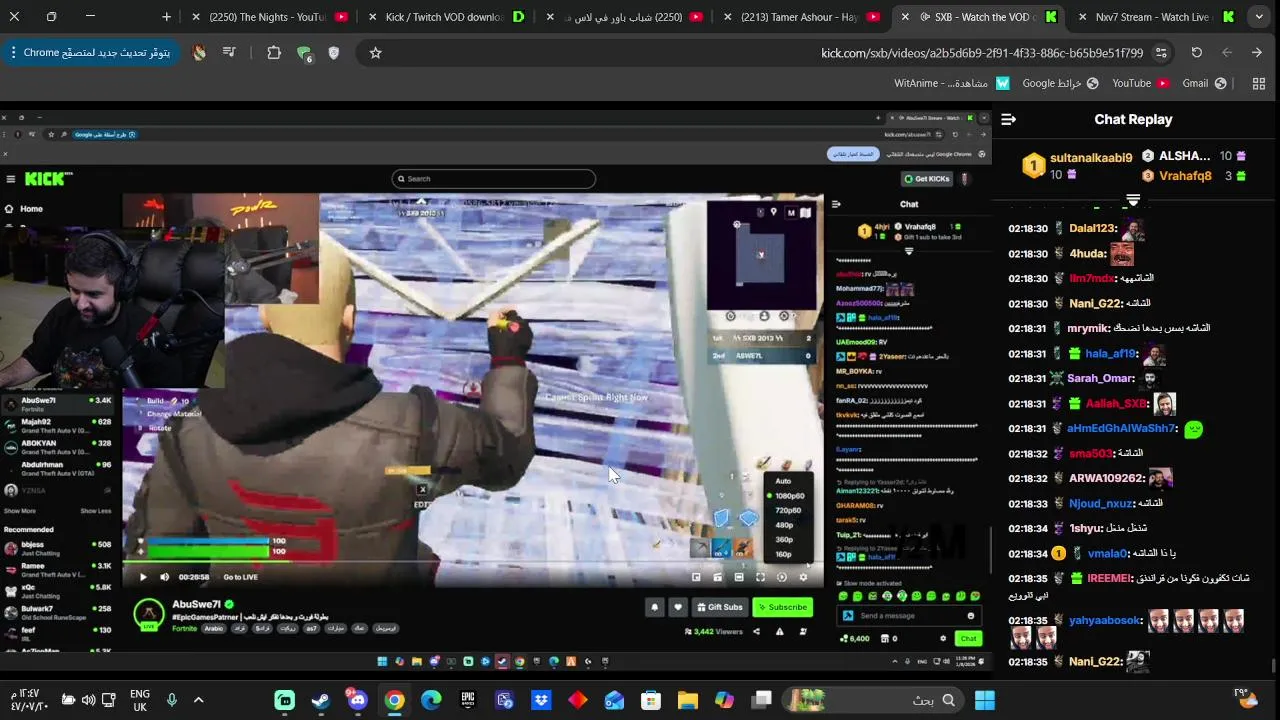
Task: Click the kick.com address bar URL
Action: [x=982, y=53]
